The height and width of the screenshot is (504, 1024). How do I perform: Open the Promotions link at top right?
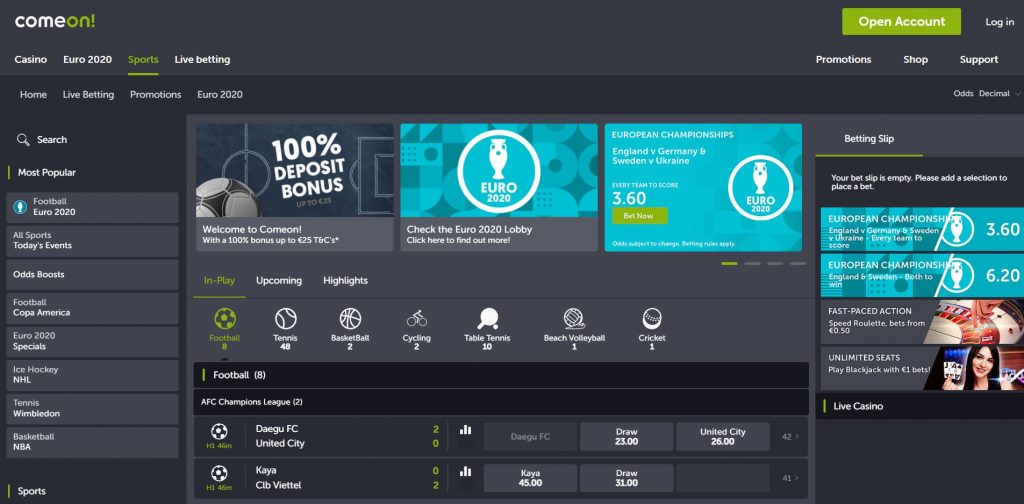[x=843, y=59]
